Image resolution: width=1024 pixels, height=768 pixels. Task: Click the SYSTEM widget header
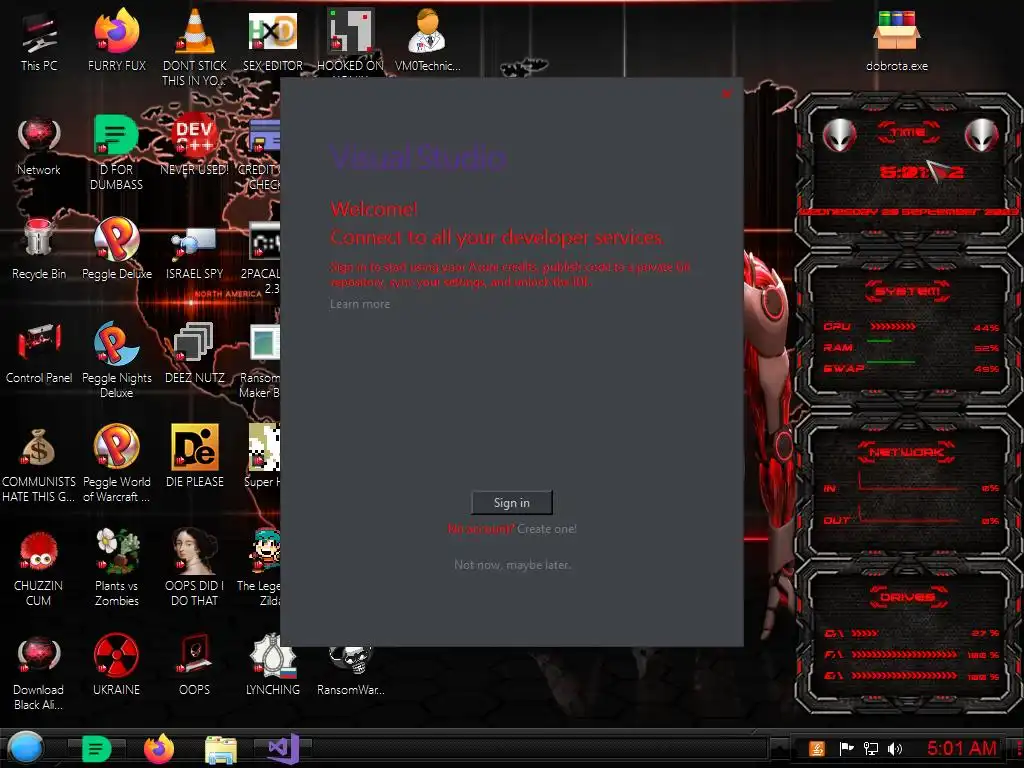point(908,291)
